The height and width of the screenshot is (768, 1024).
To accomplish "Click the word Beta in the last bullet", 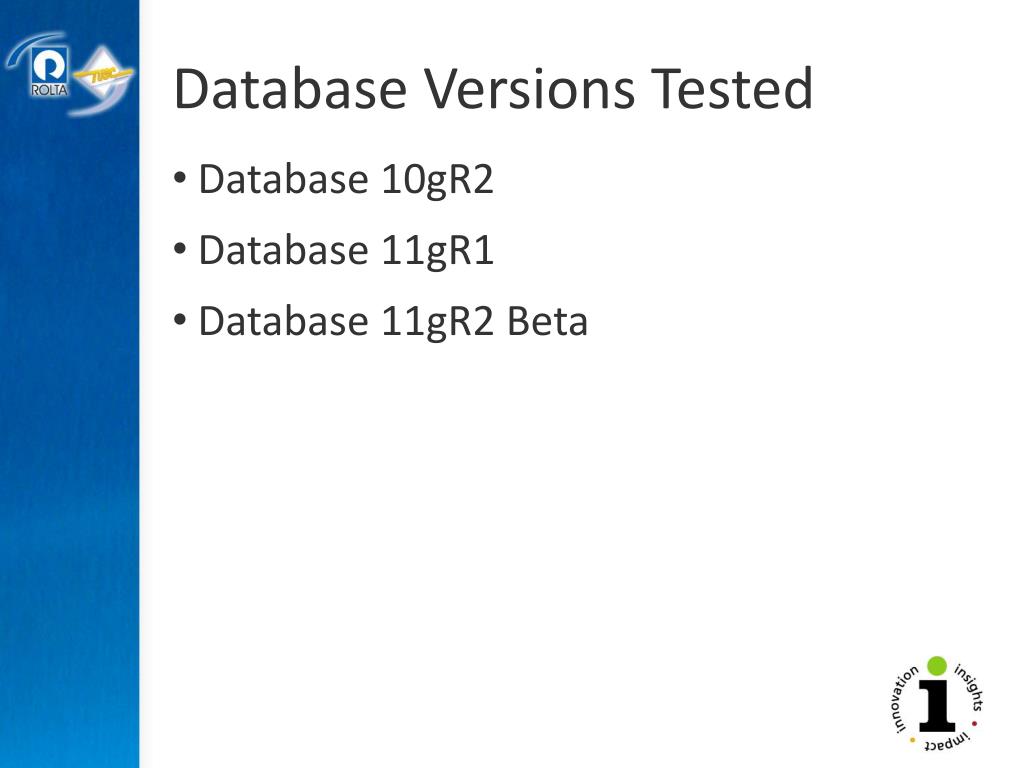I will coord(547,321).
